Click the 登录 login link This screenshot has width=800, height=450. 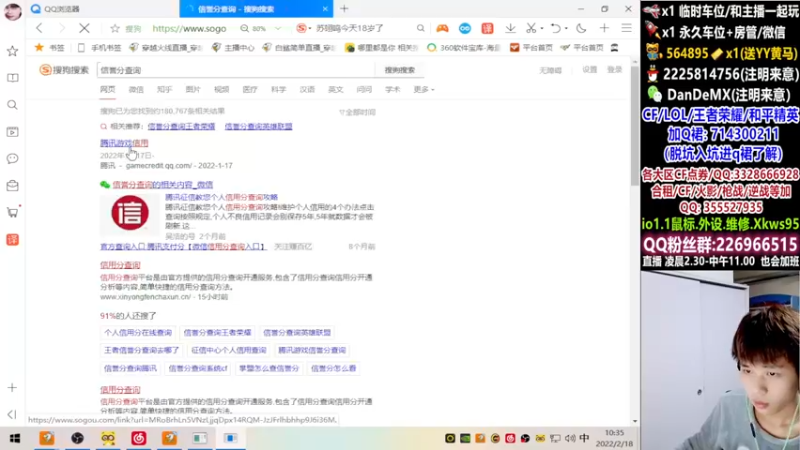(614, 70)
